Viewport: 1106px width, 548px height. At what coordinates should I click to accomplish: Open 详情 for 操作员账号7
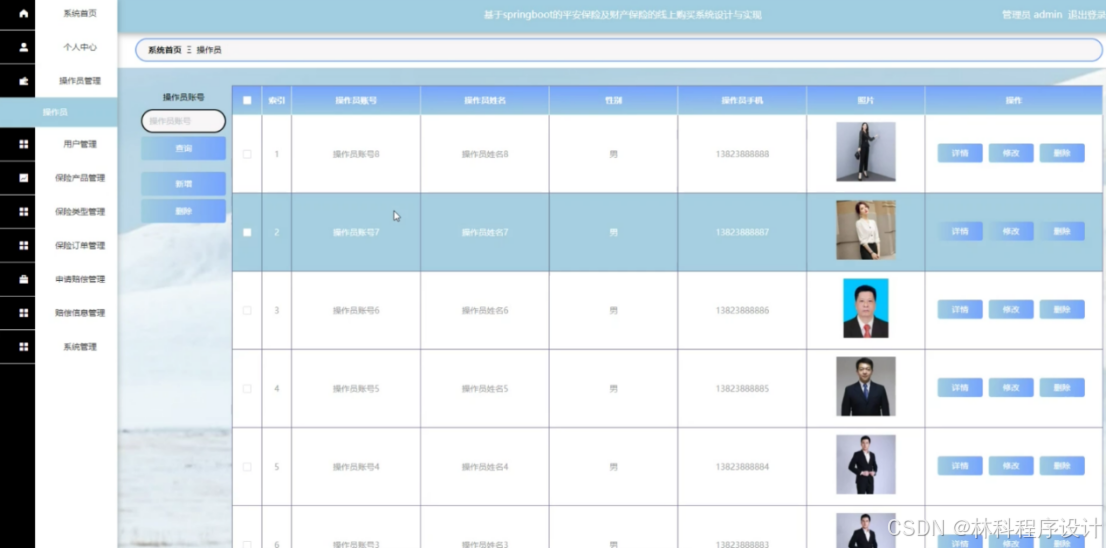(960, 231)
